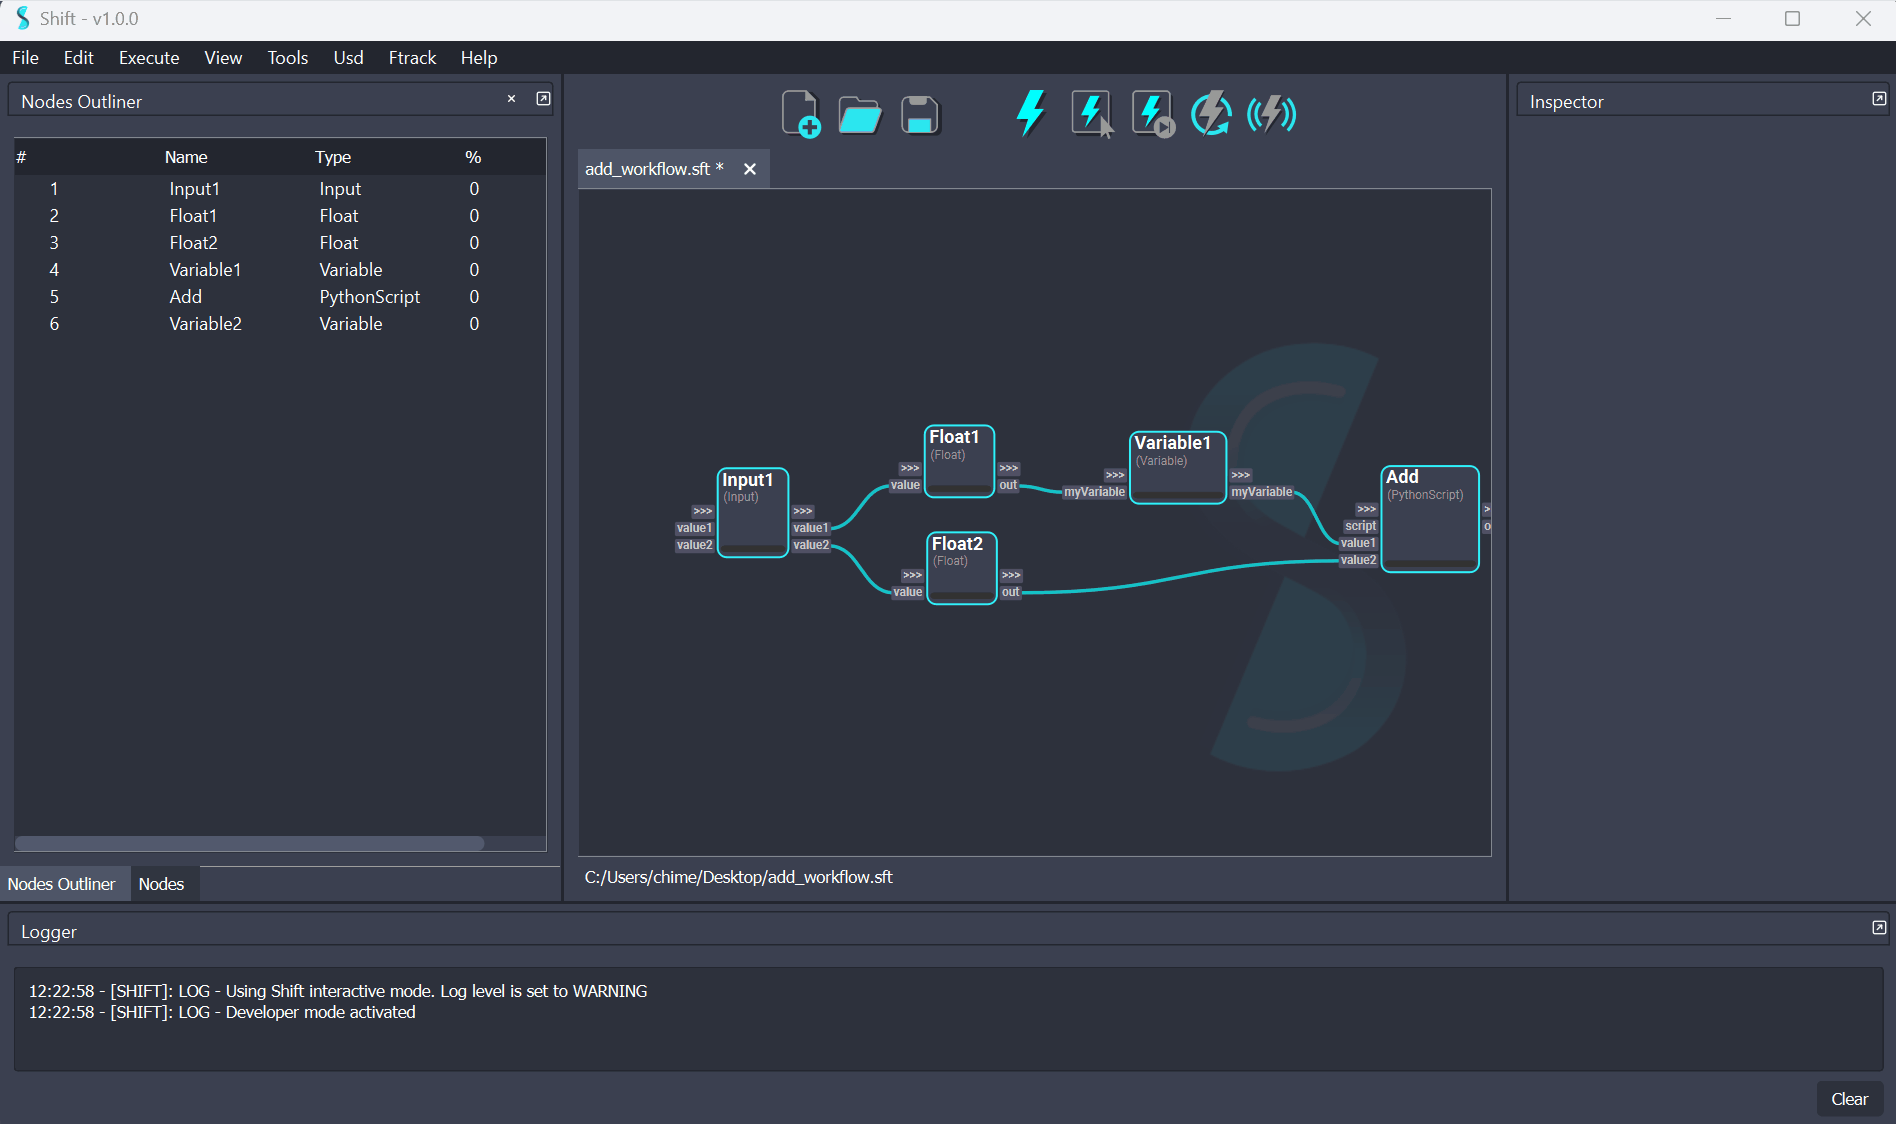Click the new workflow file icon

tap(800, 114)
